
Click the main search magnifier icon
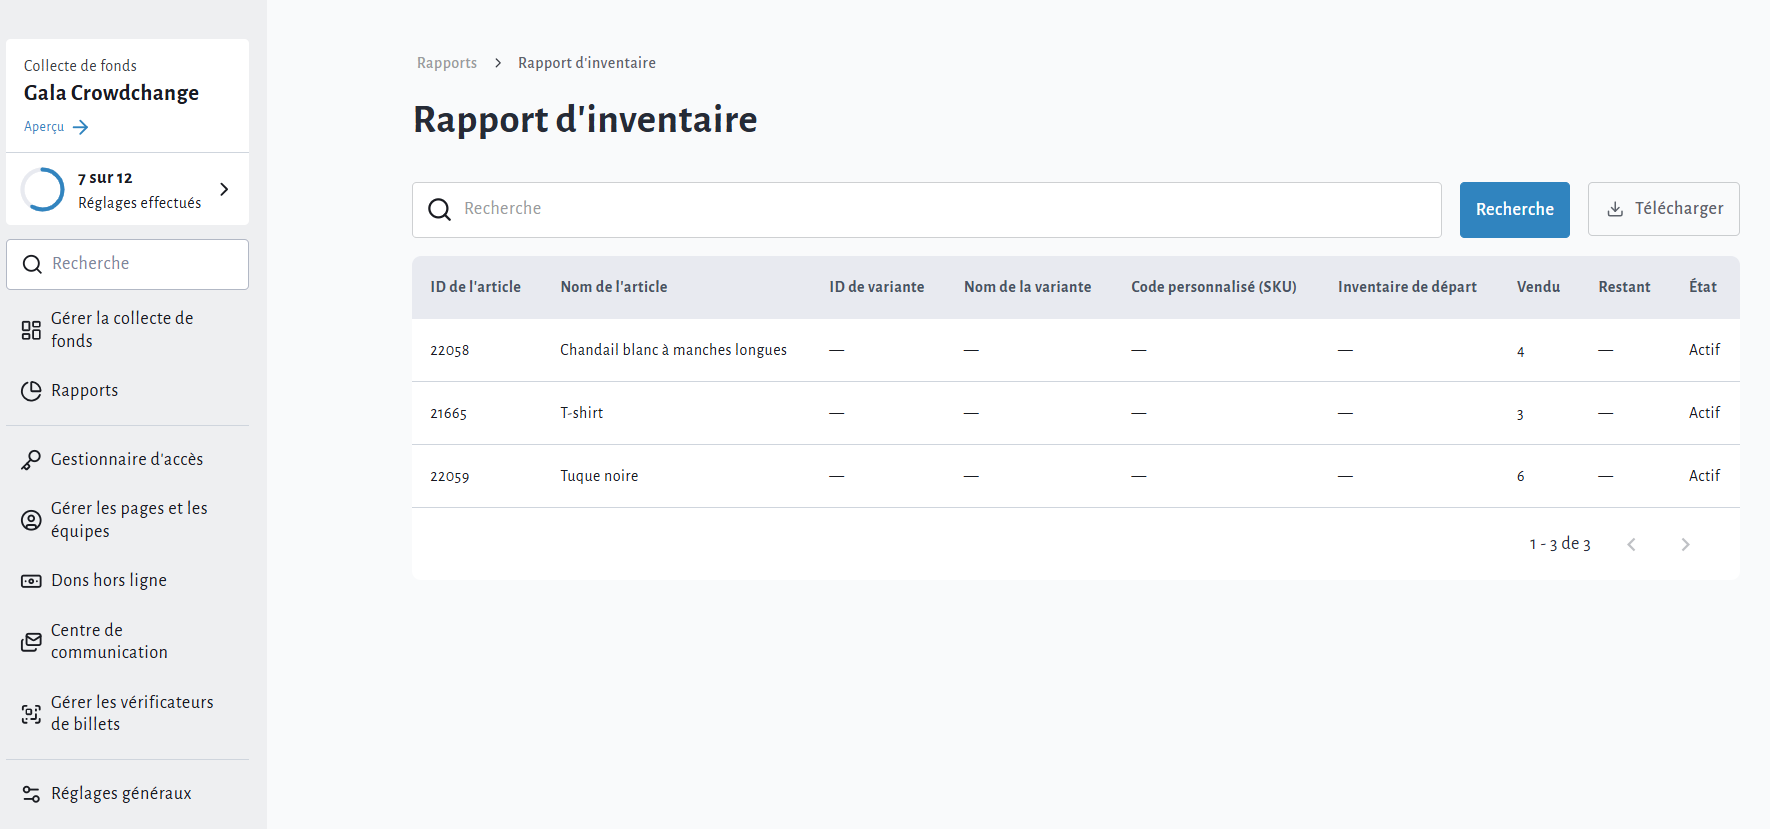click(439, 209)
